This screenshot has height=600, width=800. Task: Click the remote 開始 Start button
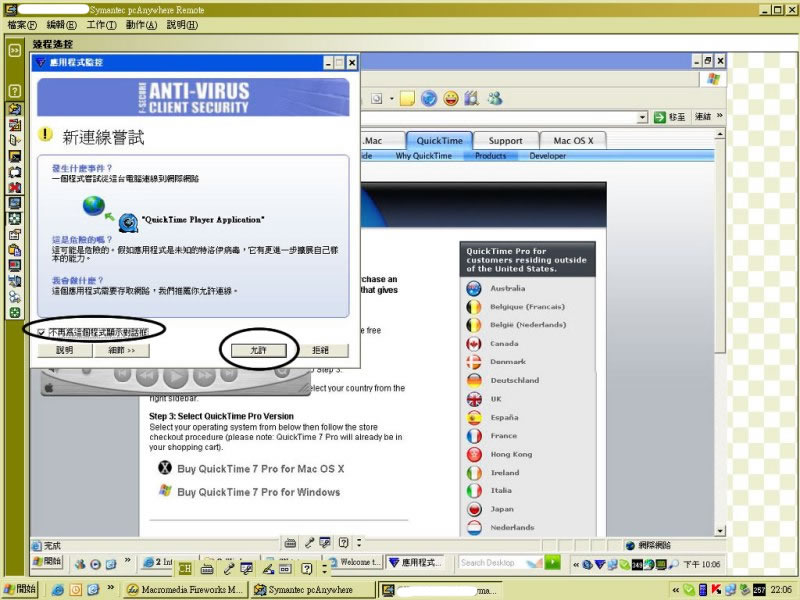coord(47,562)
